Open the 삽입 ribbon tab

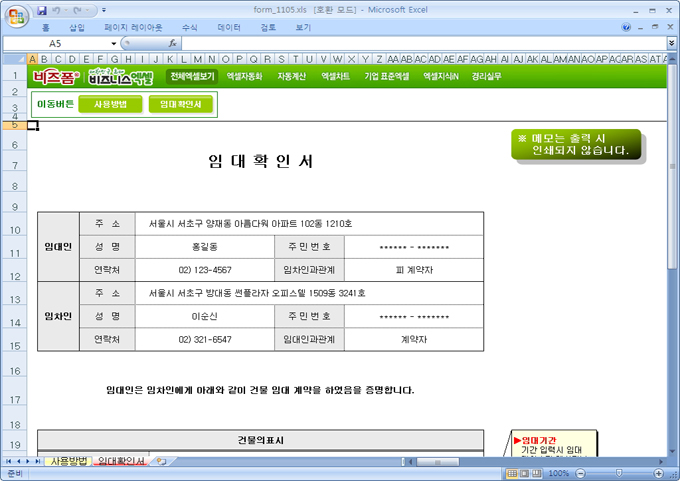pyautogui.click(x=77, y=28)
